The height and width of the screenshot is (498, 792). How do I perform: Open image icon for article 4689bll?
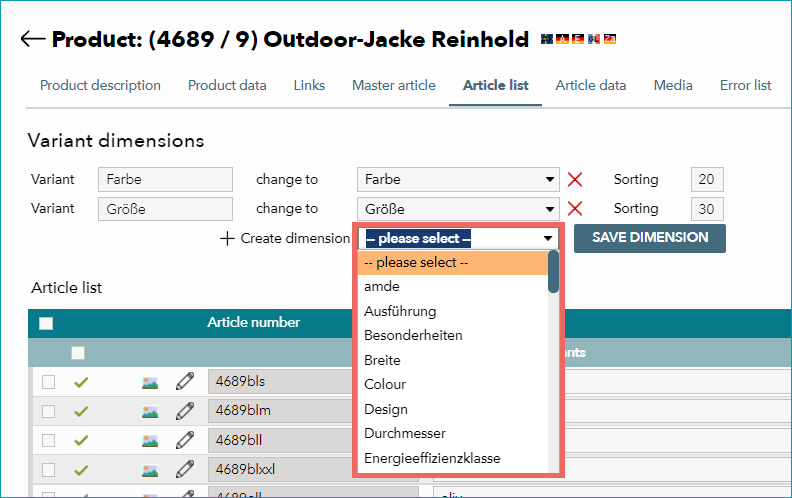150,441
